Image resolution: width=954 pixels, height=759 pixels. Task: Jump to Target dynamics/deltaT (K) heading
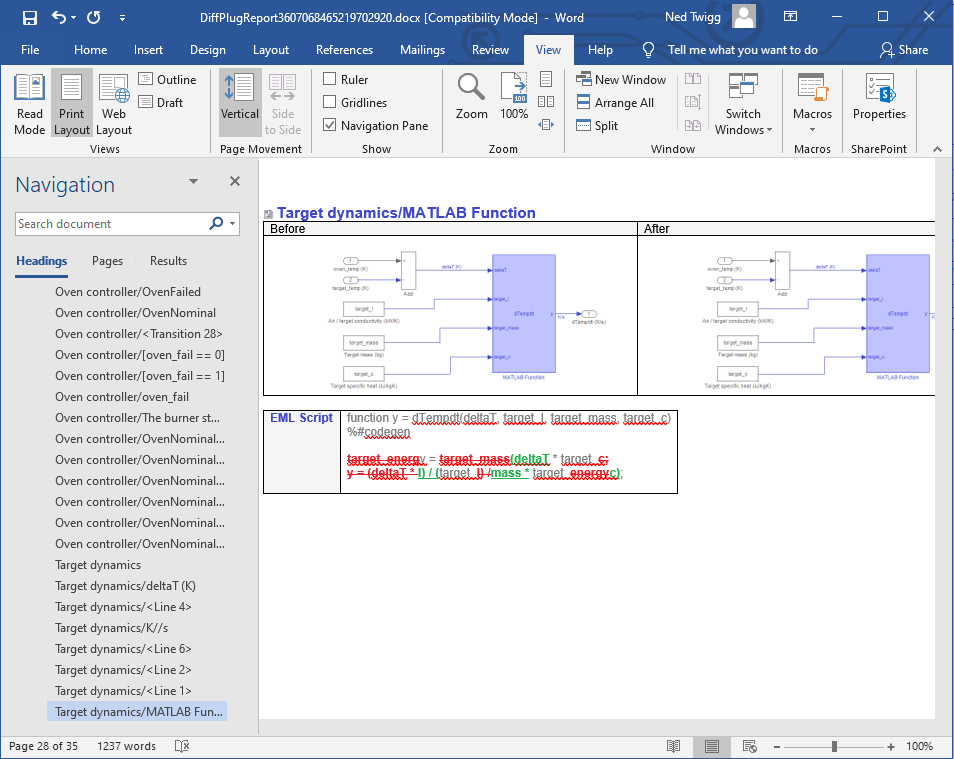pyautogui.click(x=125, y=586)
